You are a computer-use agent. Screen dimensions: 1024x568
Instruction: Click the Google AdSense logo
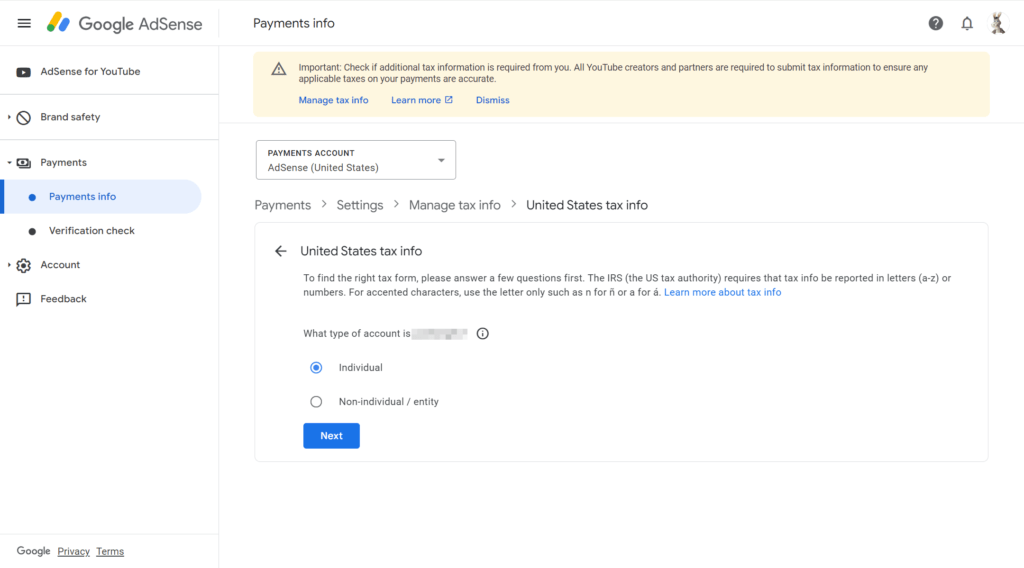tap(124, 24)
